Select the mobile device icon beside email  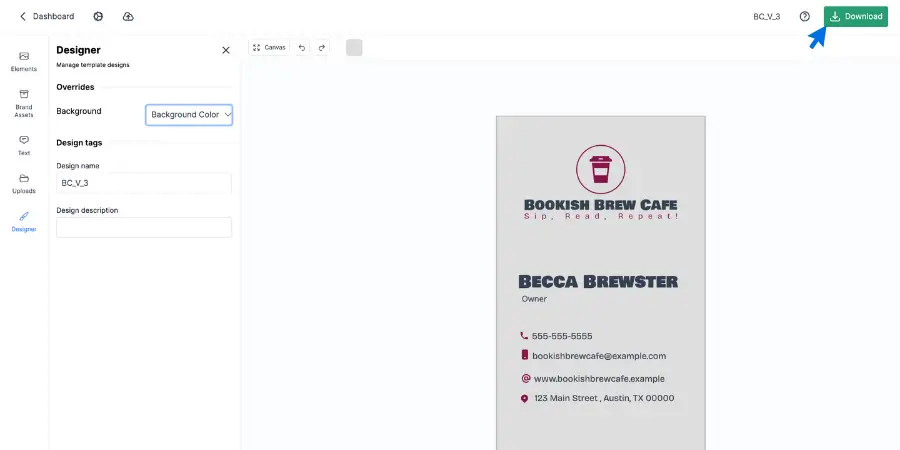tap(525, 355)
